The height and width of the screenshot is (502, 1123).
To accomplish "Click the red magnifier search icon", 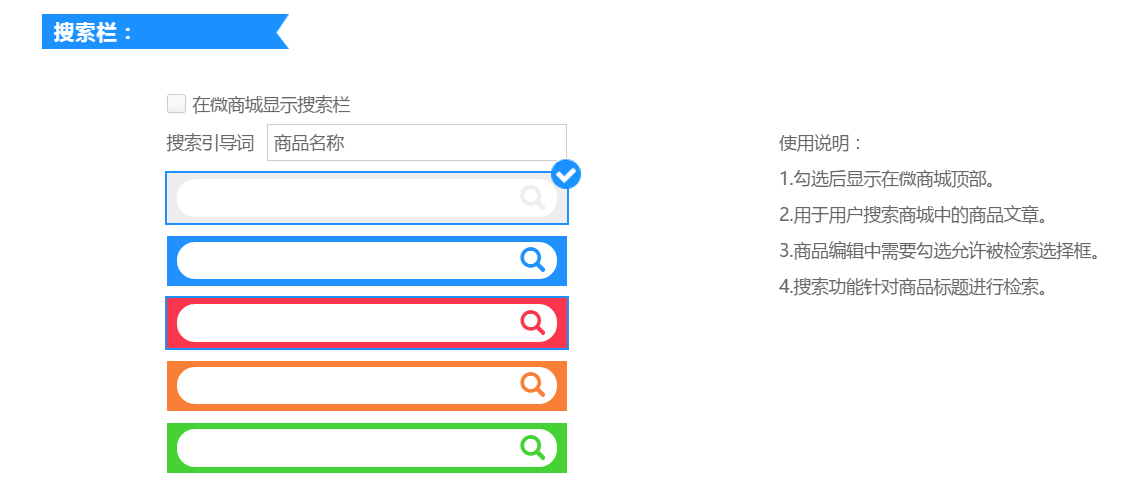I will click(x=533, y=322).
